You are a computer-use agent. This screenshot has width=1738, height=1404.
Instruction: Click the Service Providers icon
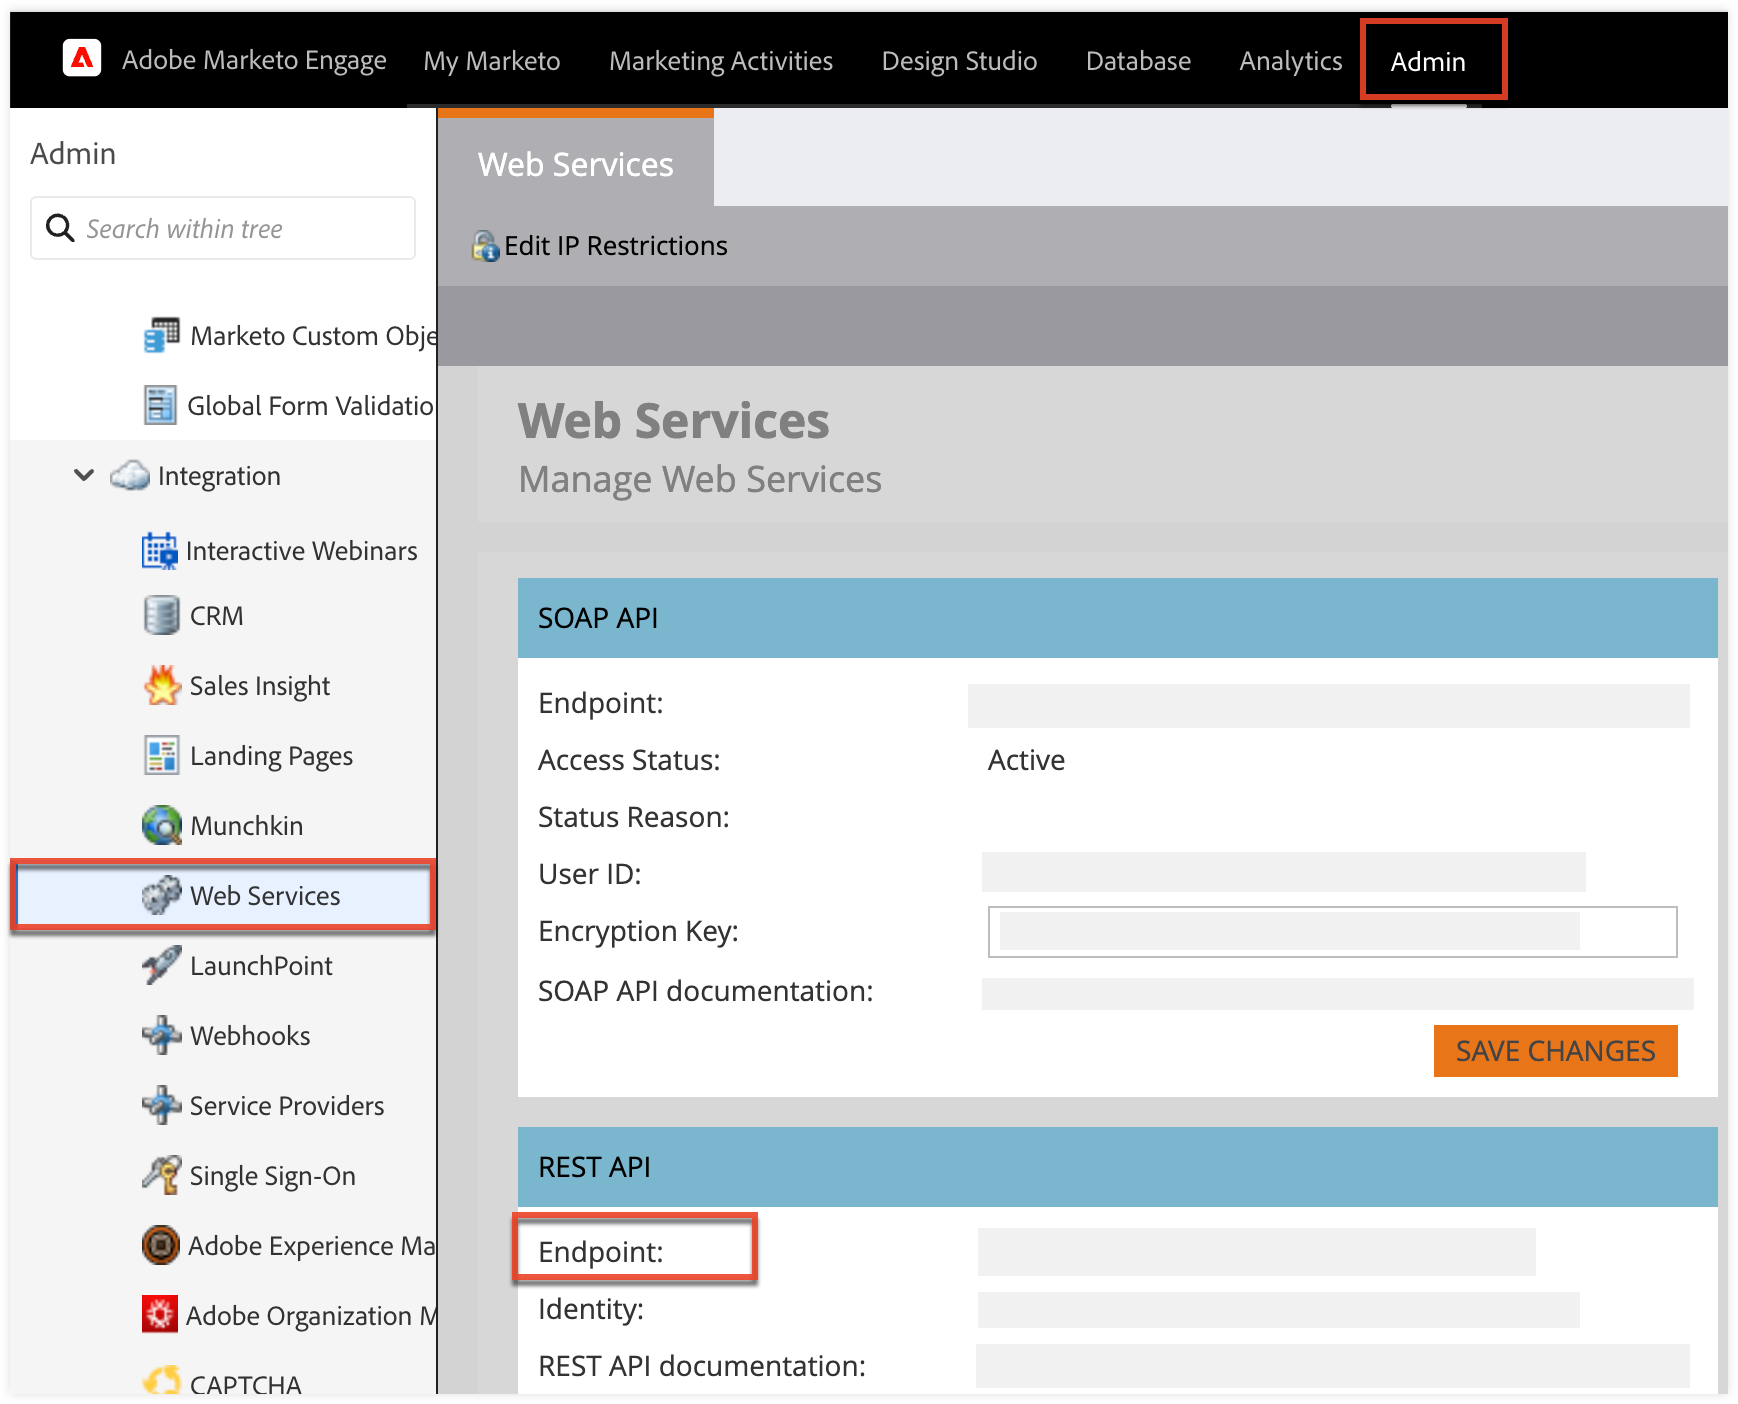[x=160, y=1105]
